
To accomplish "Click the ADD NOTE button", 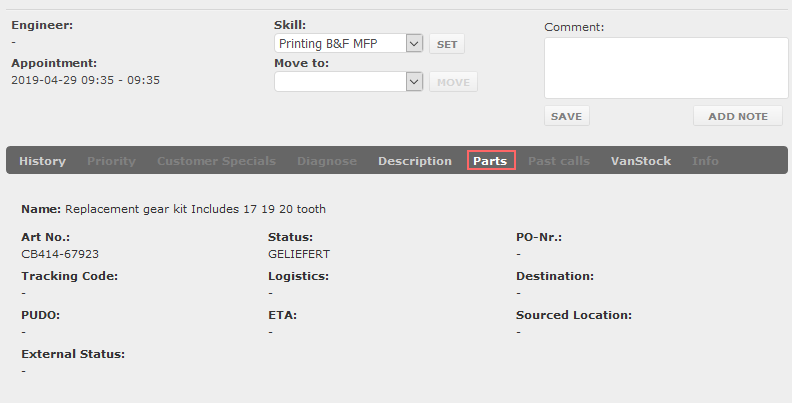I will coord(738,116).
